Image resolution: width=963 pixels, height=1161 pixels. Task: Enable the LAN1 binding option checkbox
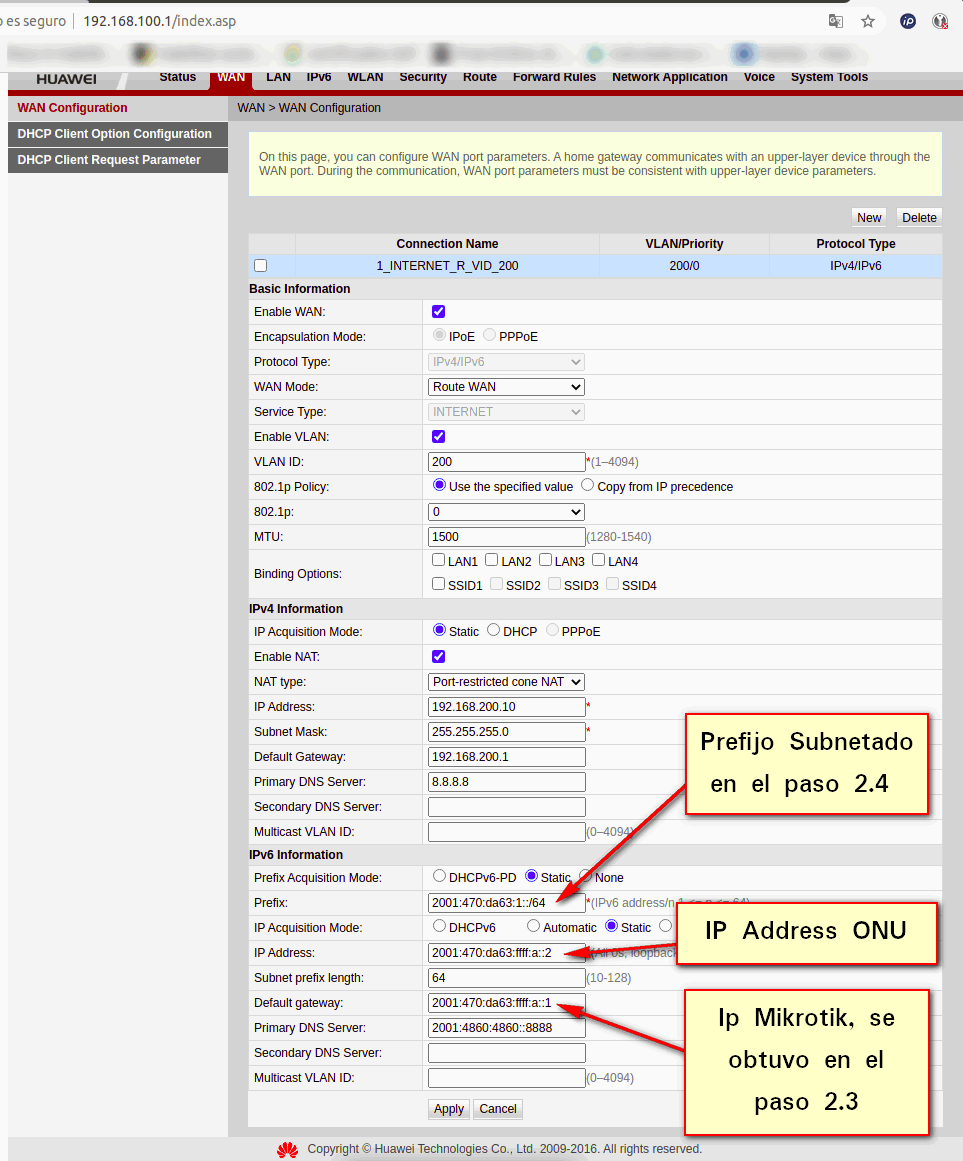pyautogui.click(x=439, y=561)
